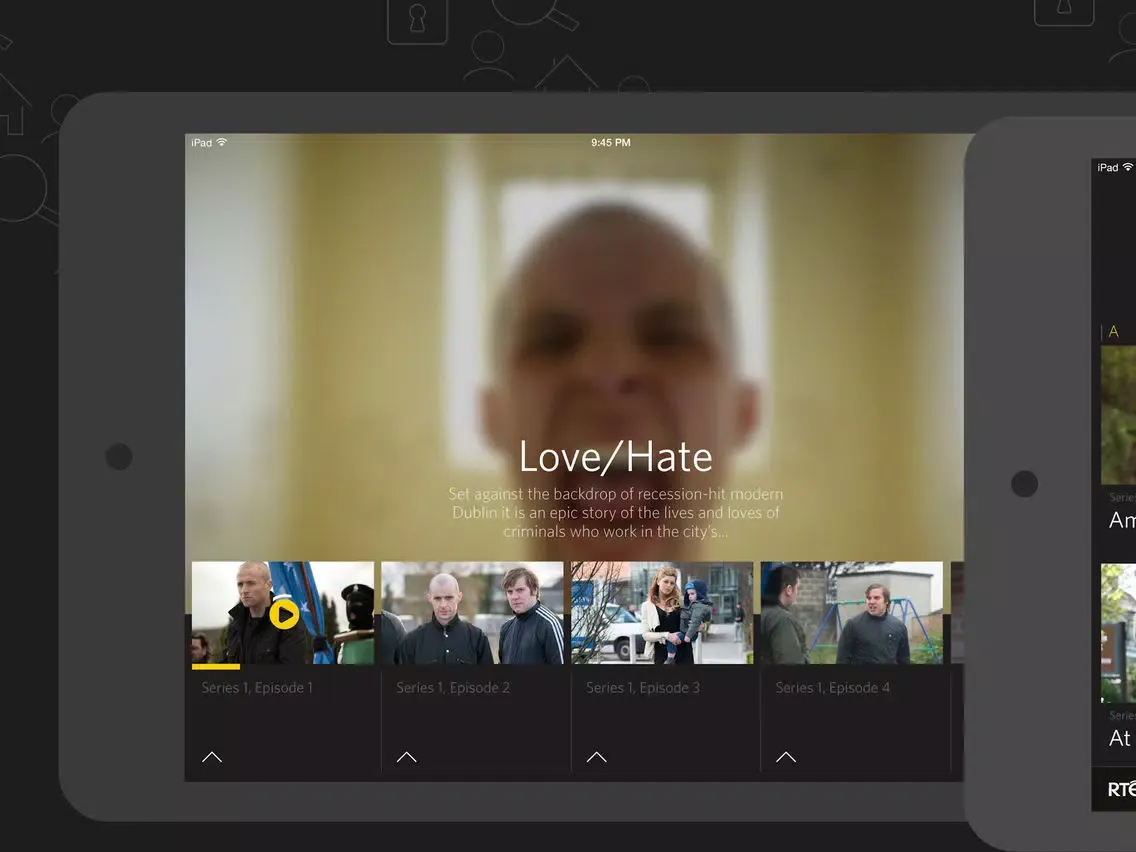The image size is (1136, 852).
Task: Expand details chevron under Series 1, Episode 4
Action: [x=786, y=757]
